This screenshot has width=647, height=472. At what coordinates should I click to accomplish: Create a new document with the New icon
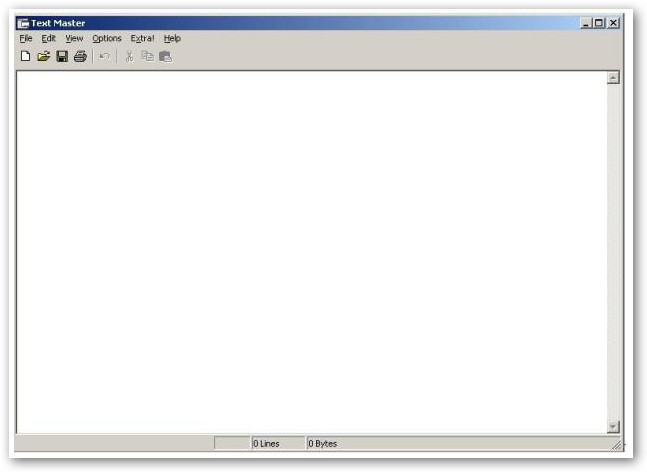pos(26,56)
